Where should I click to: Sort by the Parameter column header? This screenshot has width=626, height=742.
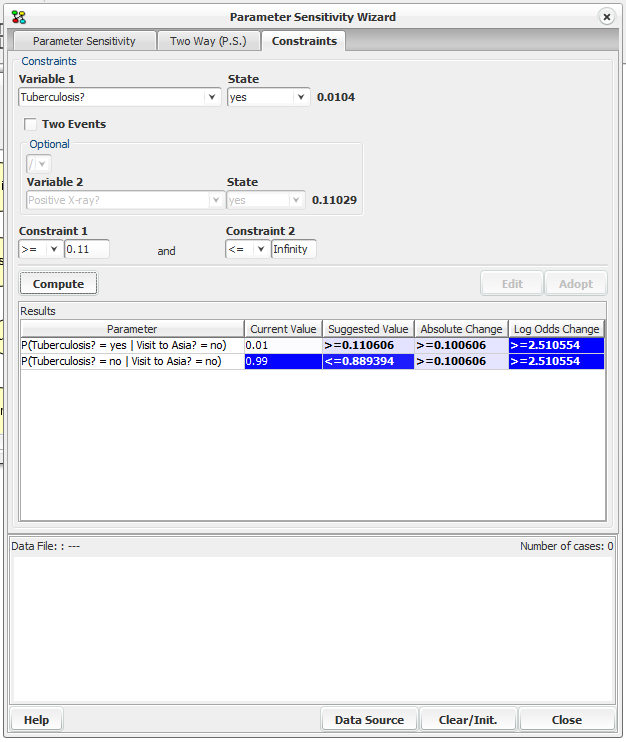[x=132, y=329]
